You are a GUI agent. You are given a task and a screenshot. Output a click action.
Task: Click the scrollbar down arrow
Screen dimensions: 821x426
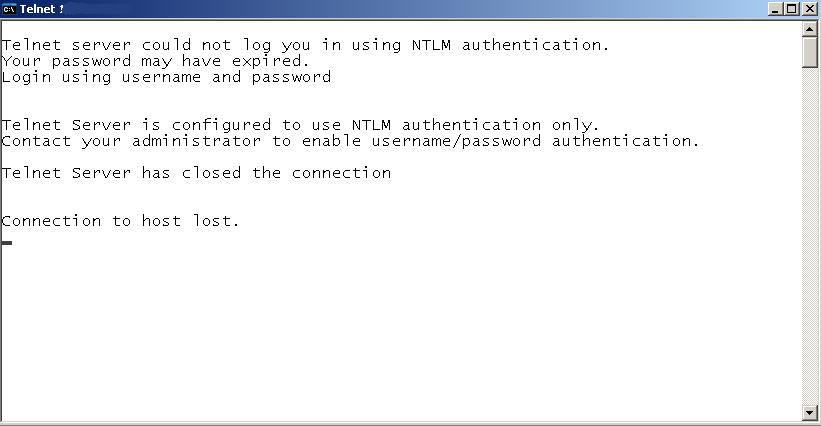(x=809, y=412)
